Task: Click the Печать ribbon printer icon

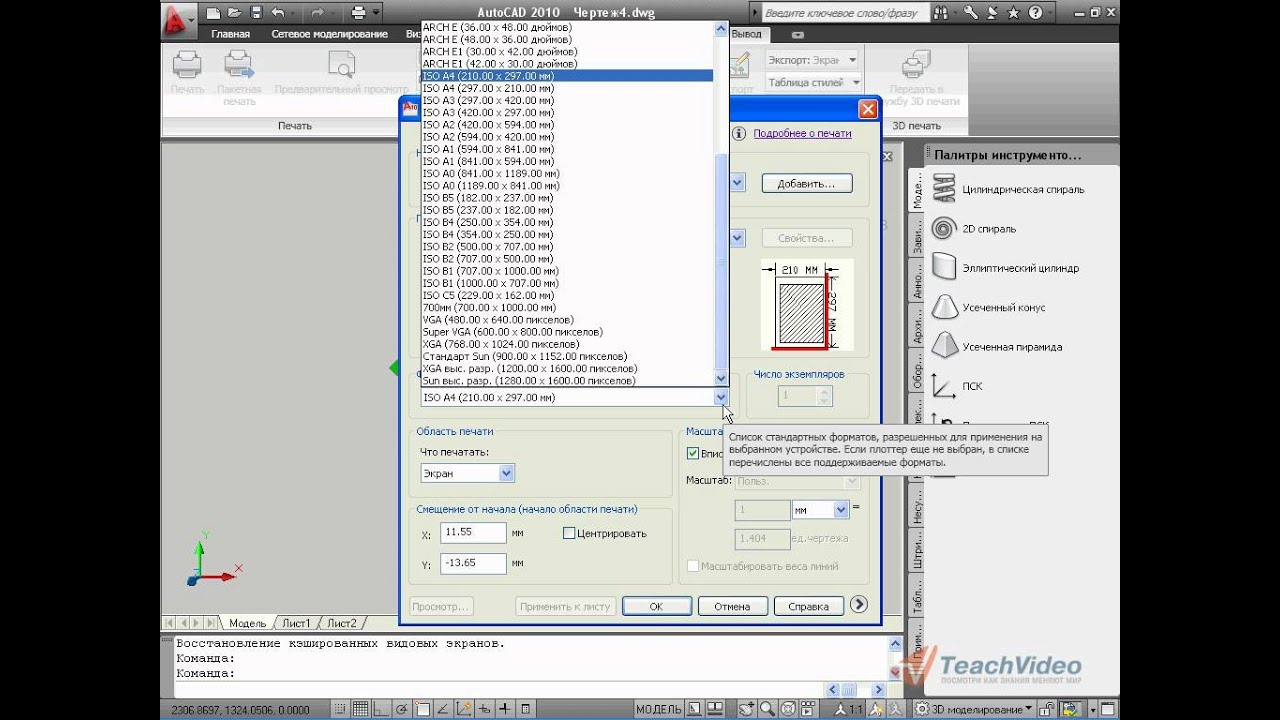Action: click(187, 65)
